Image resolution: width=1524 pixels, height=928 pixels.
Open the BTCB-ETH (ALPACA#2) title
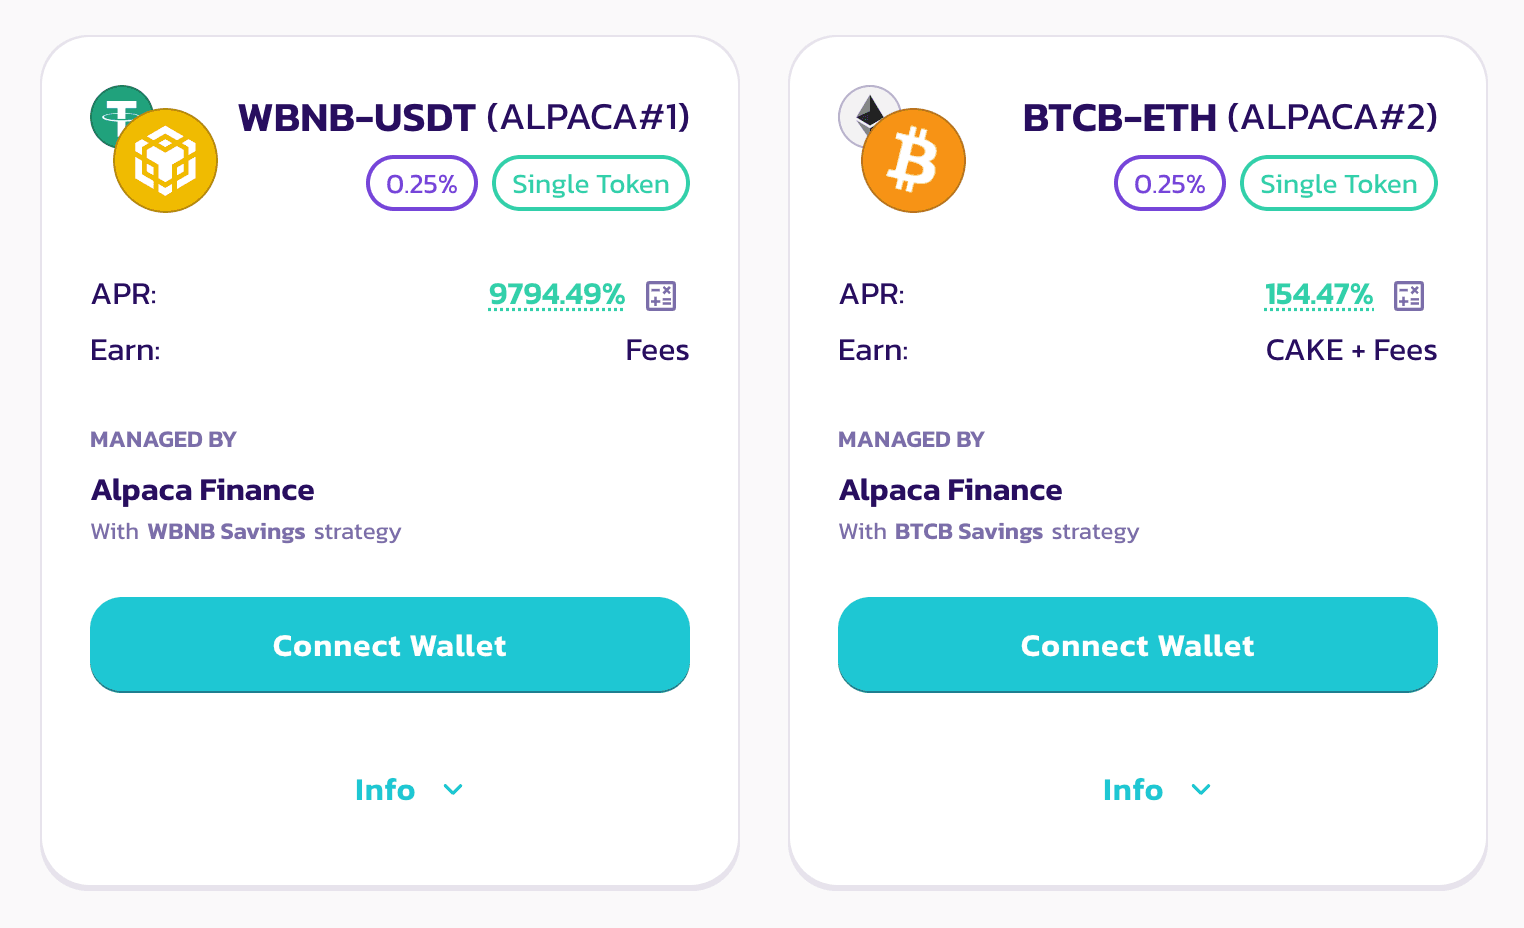click(x=1229, y=118)
